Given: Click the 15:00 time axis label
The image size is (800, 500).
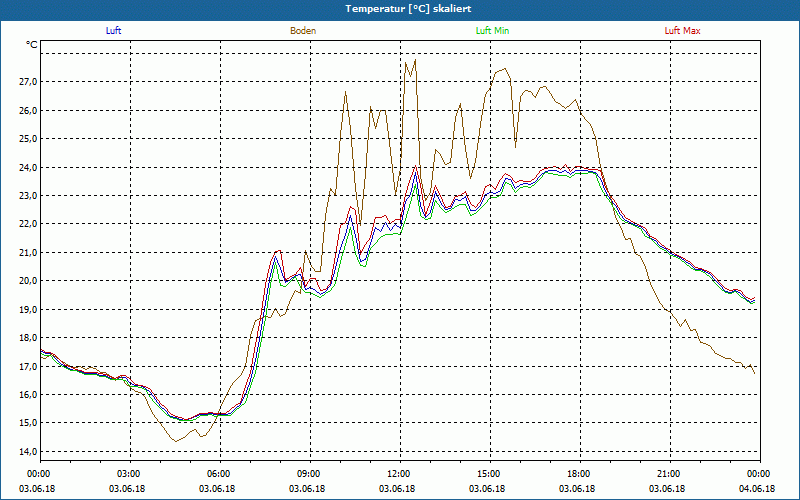Looking at the screenshot, I should click(488, 474).
